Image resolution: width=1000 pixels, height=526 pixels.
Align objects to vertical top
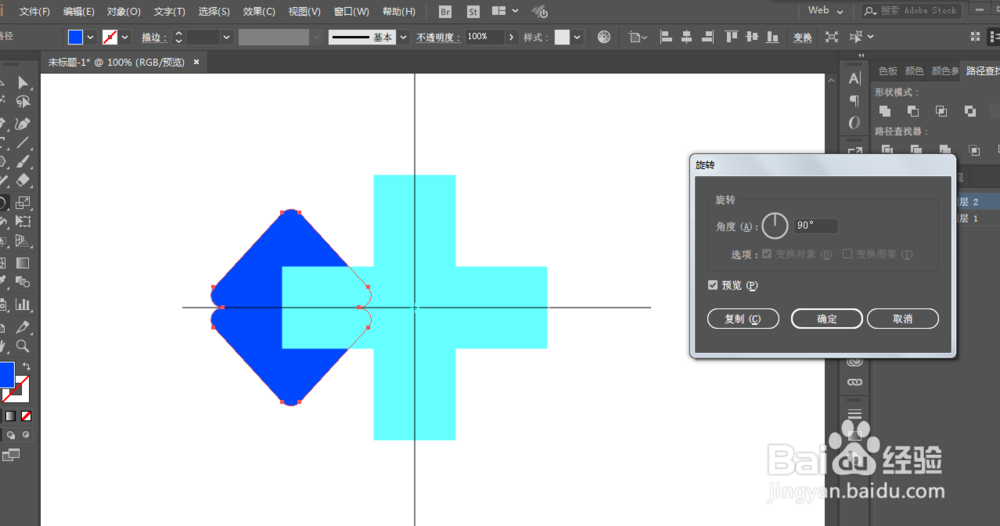tap(732, 37)
